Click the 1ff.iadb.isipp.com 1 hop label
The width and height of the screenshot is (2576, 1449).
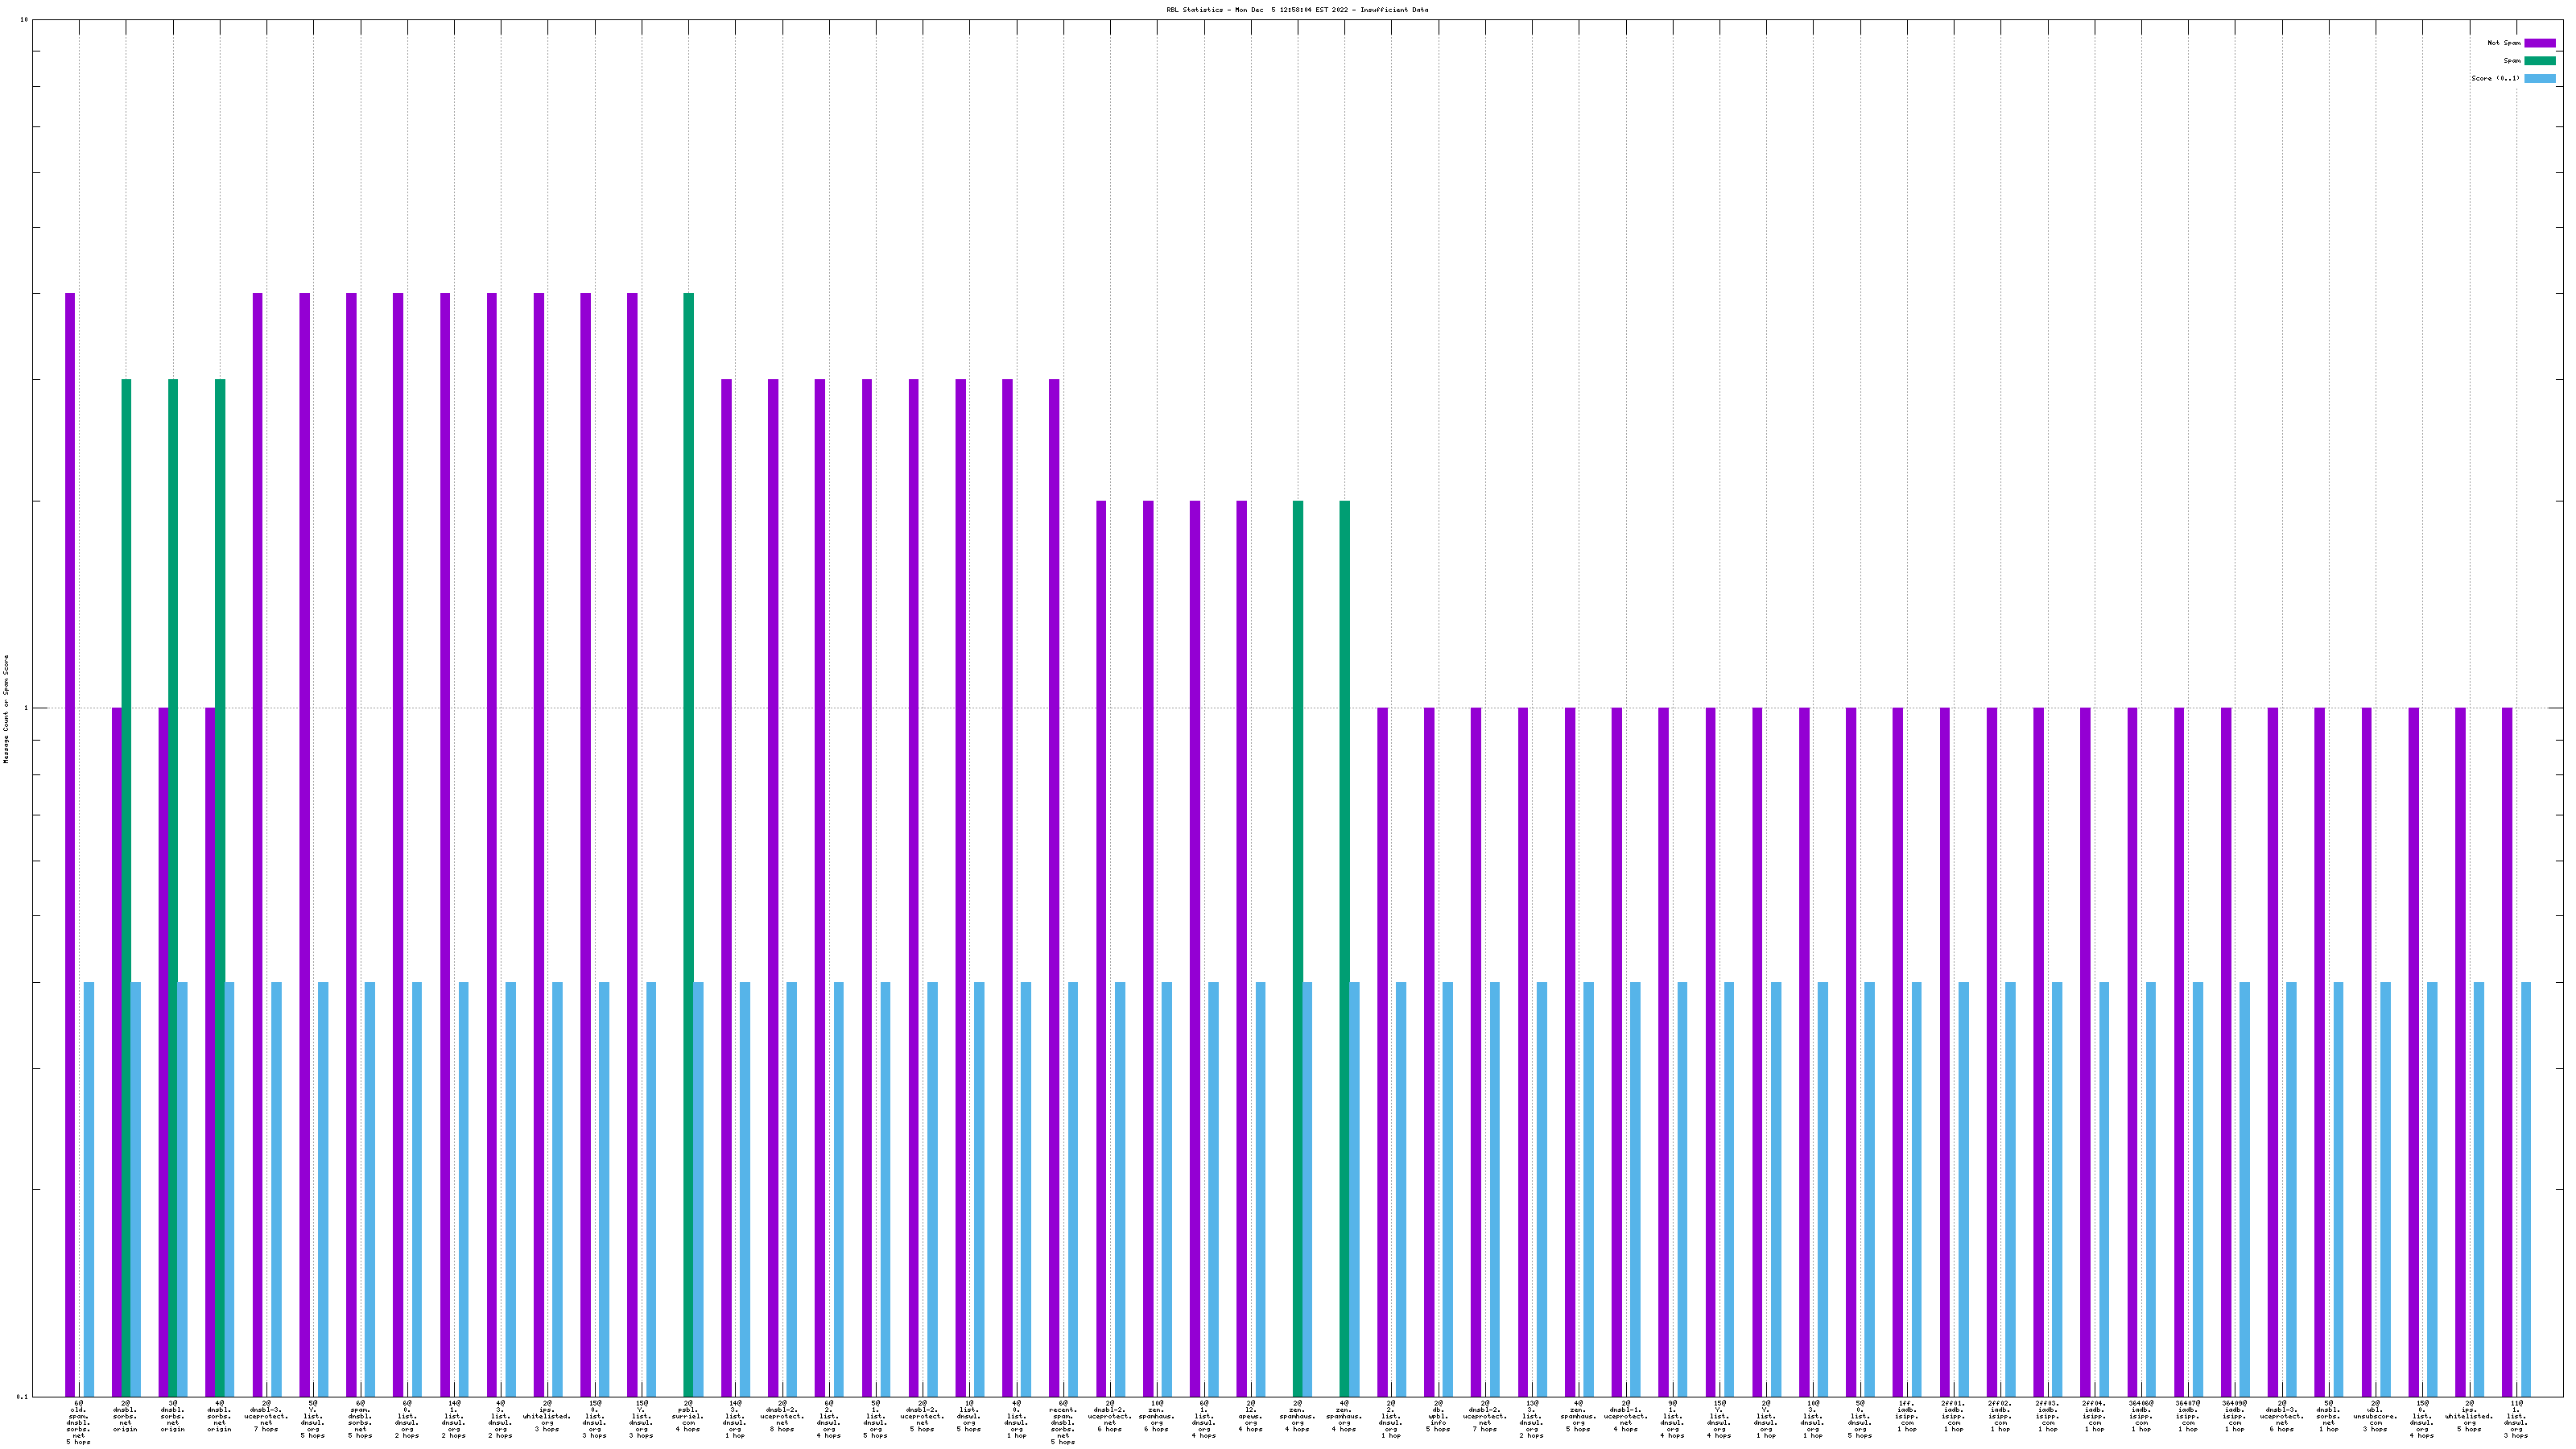pyautogui.click(x=1907, y=1416)
